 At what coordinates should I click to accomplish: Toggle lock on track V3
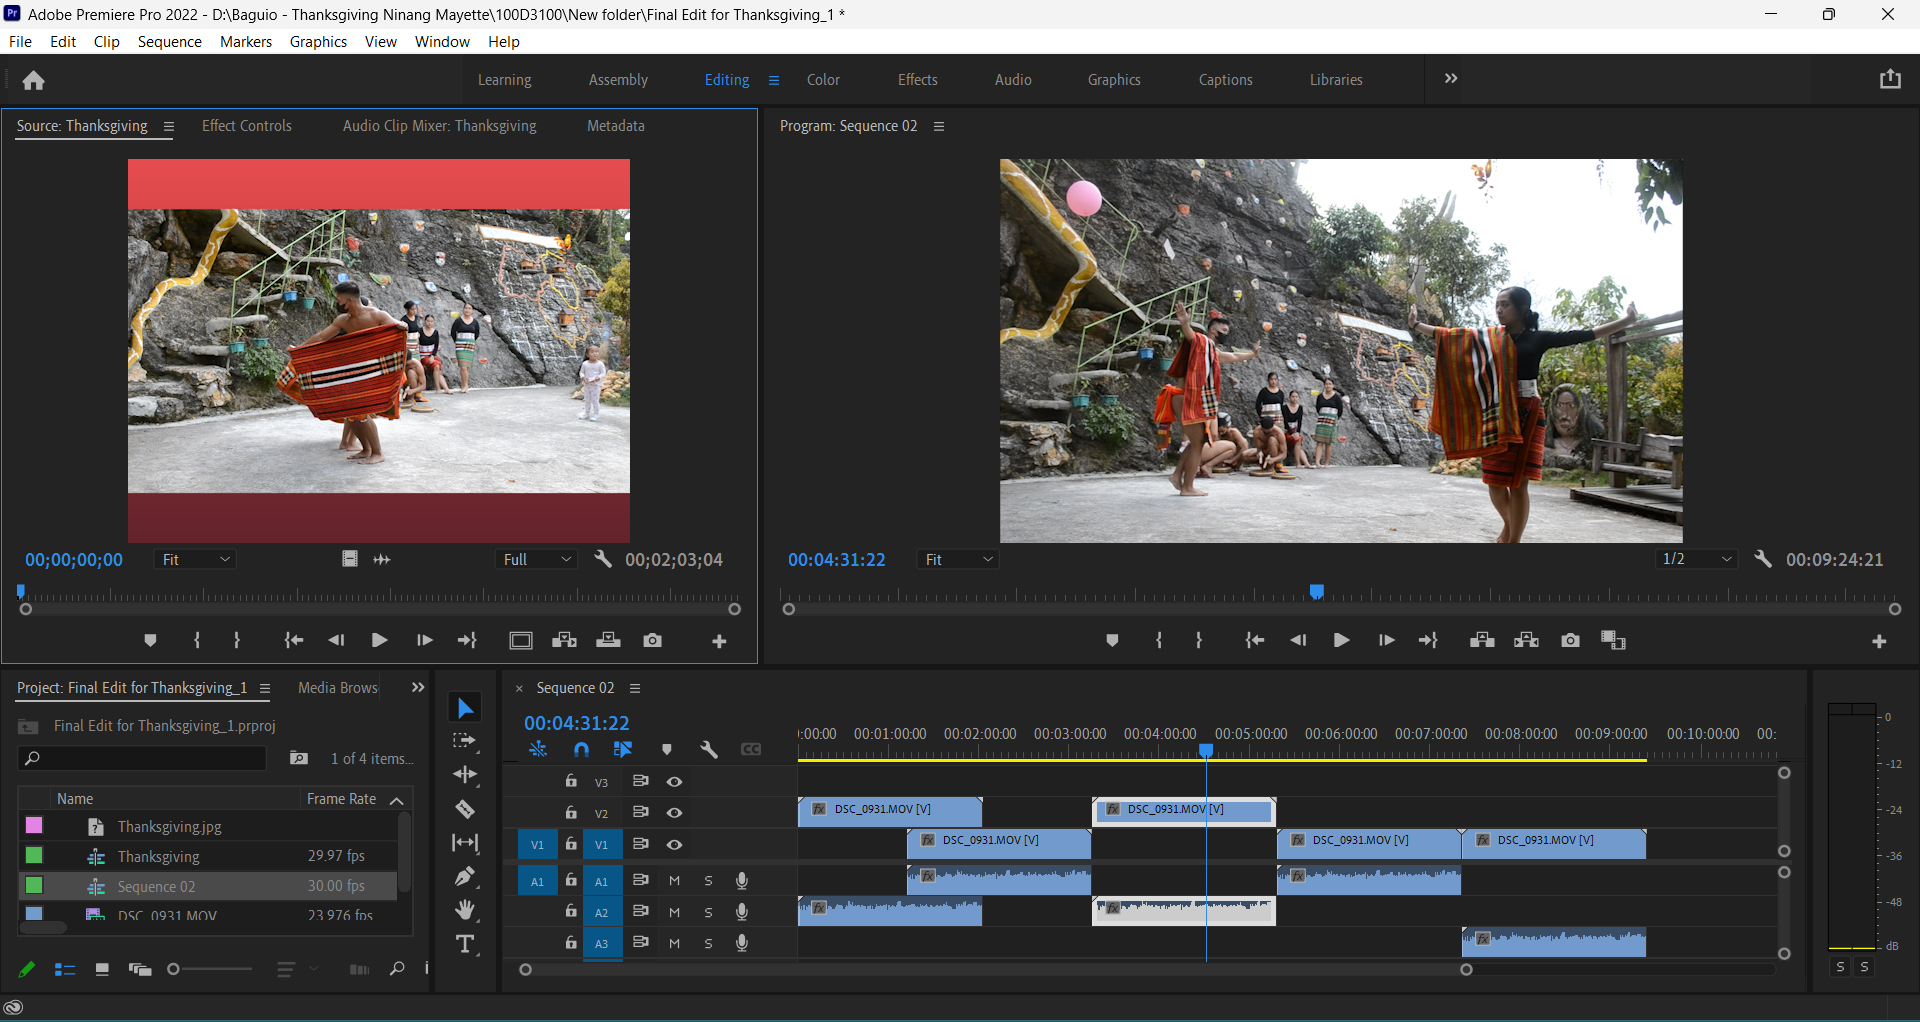571,781
